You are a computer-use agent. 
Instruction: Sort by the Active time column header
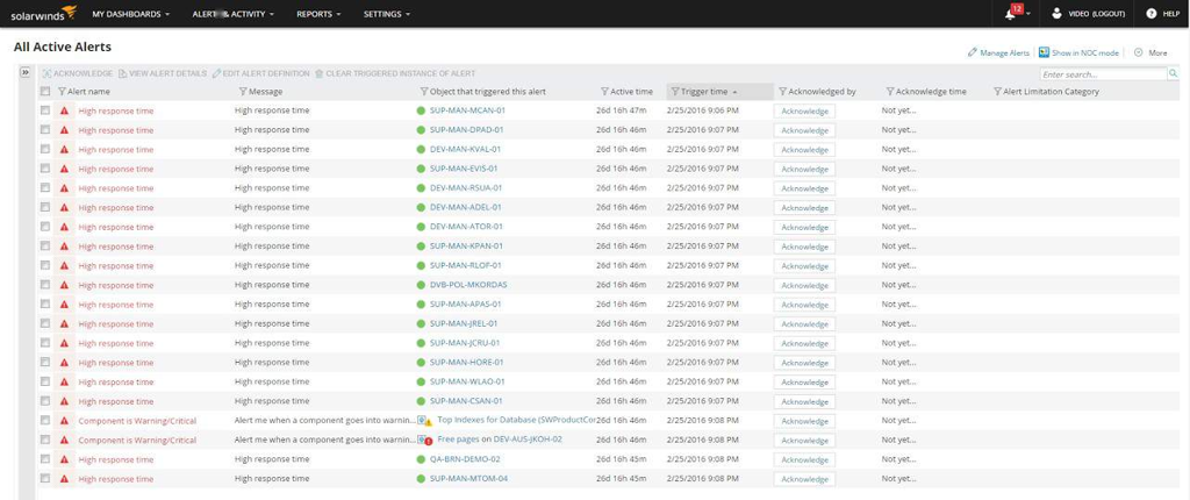(631, 92)
